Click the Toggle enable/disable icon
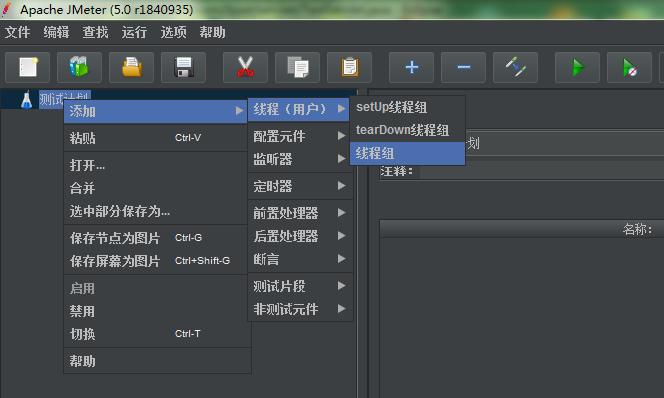Viewport: 664px width, 398px height. [515, 67]
